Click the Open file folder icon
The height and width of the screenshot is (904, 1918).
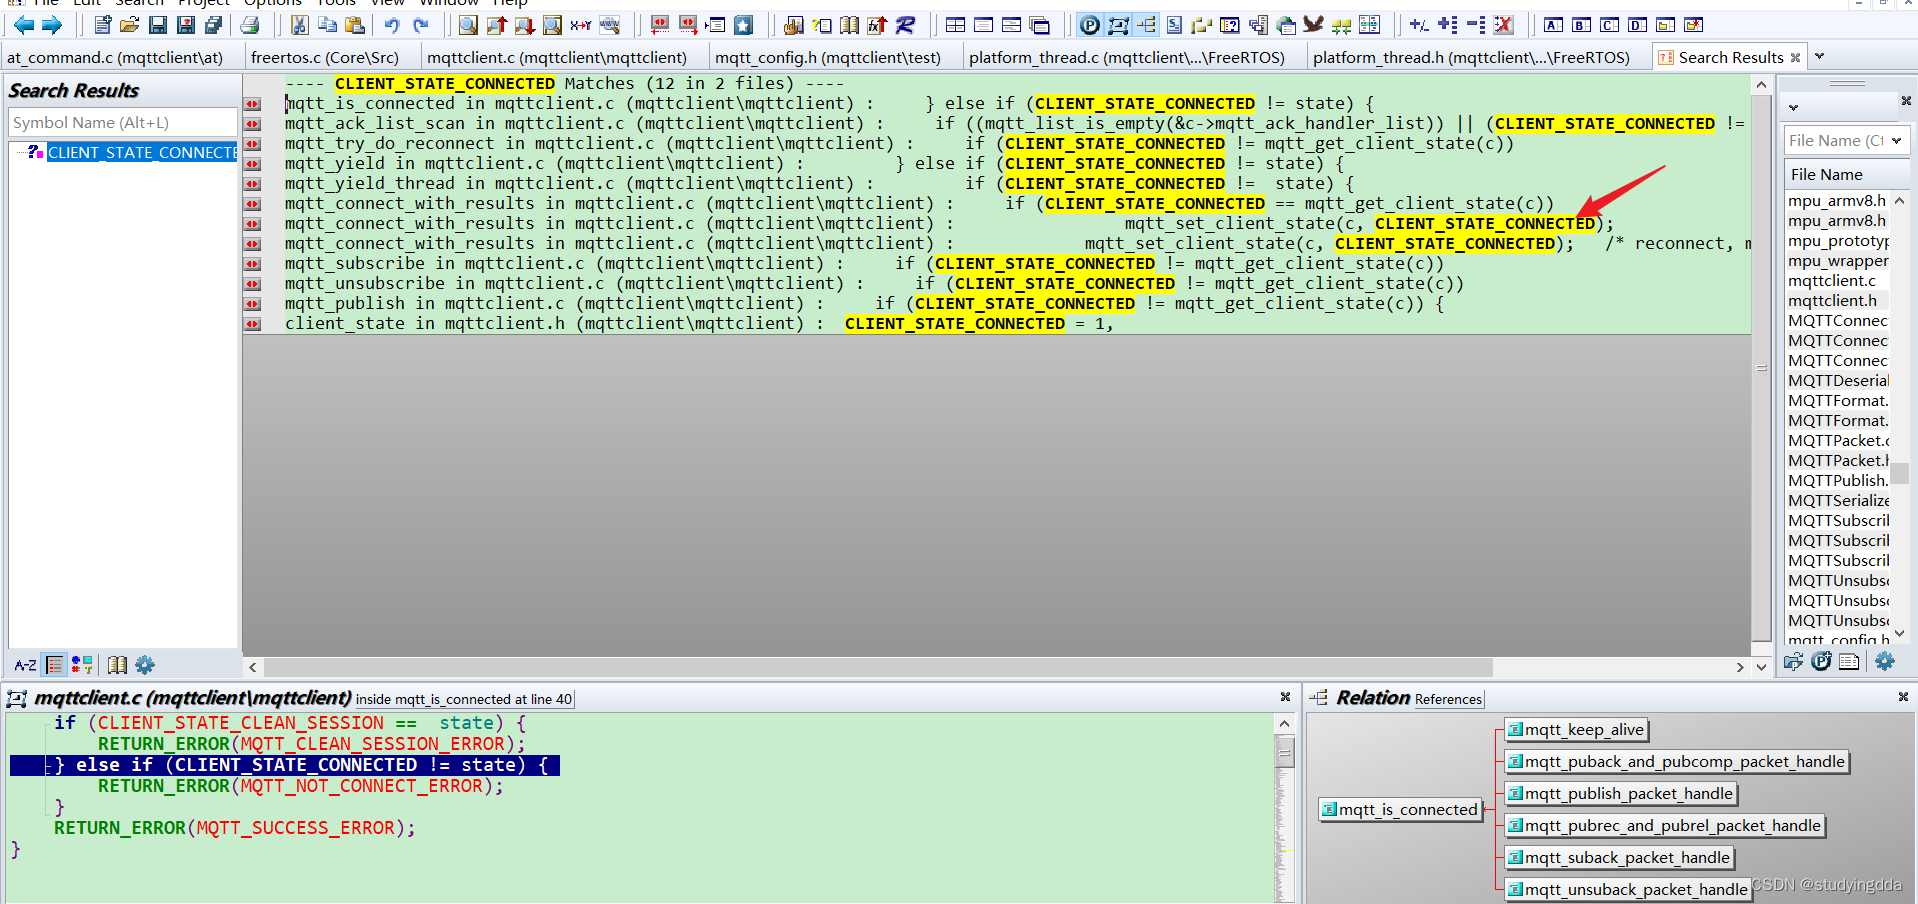click(x=129, y=25)
